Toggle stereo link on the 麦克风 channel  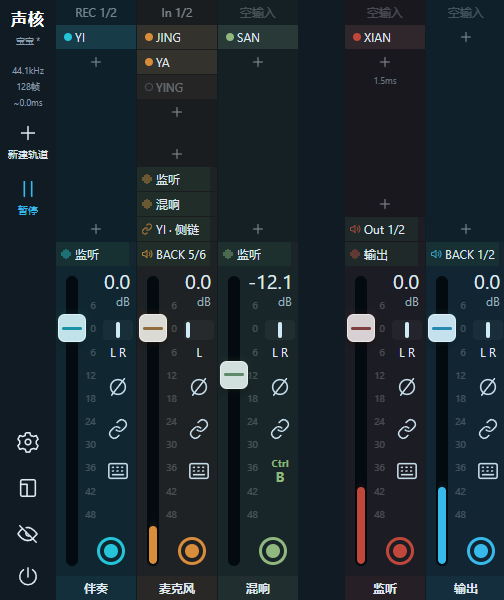199,429
